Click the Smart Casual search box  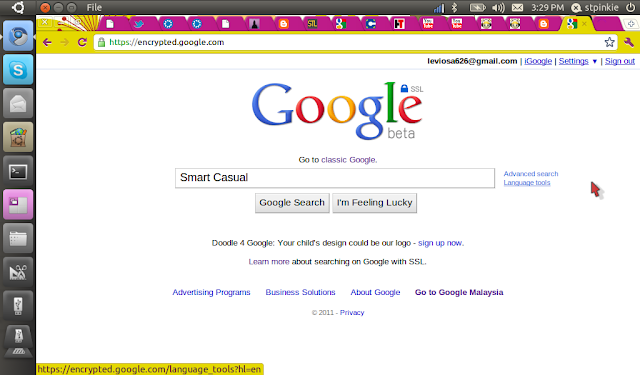tap(335, 178)
